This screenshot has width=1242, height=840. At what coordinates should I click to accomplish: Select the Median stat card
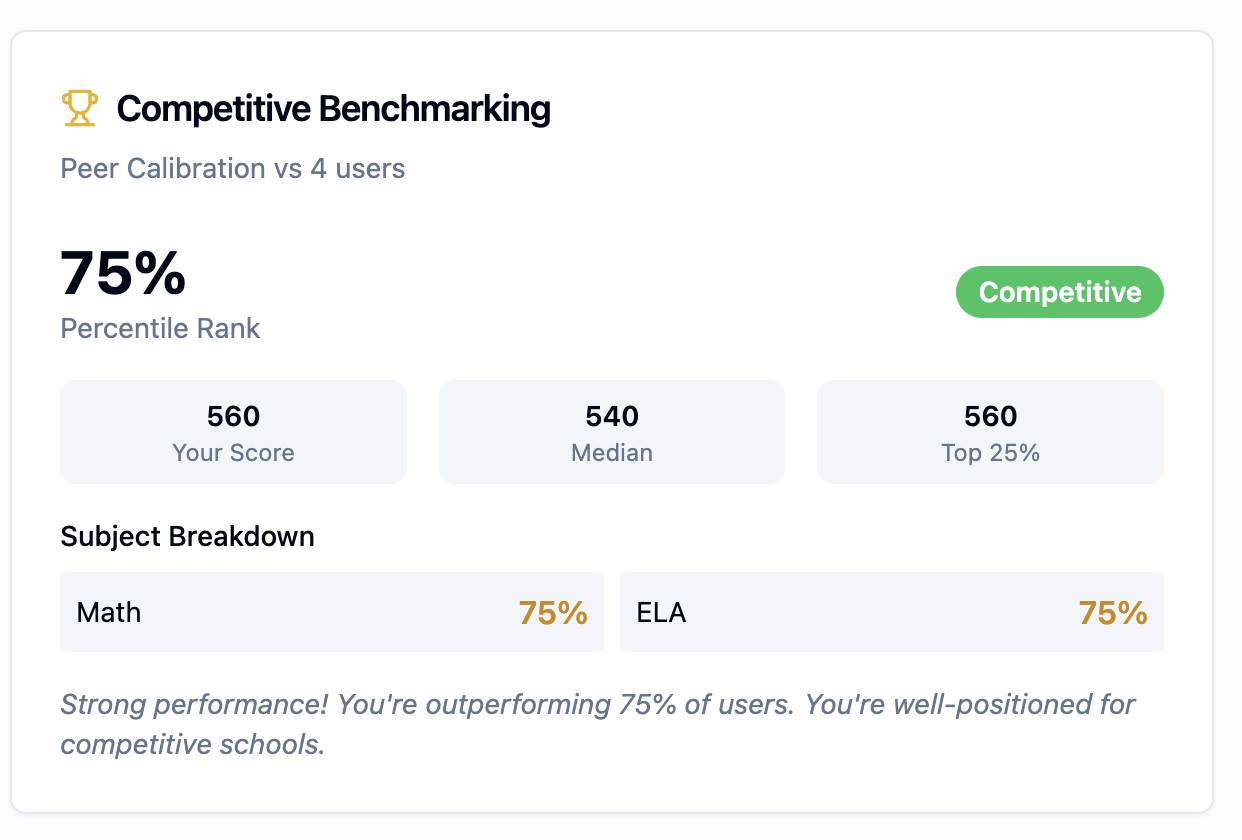click(611, 432)
